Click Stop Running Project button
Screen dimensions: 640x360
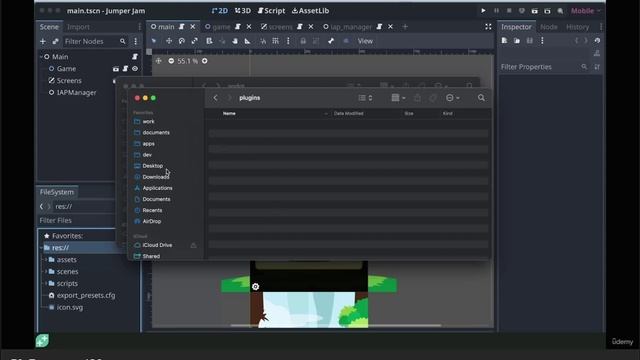509,11
